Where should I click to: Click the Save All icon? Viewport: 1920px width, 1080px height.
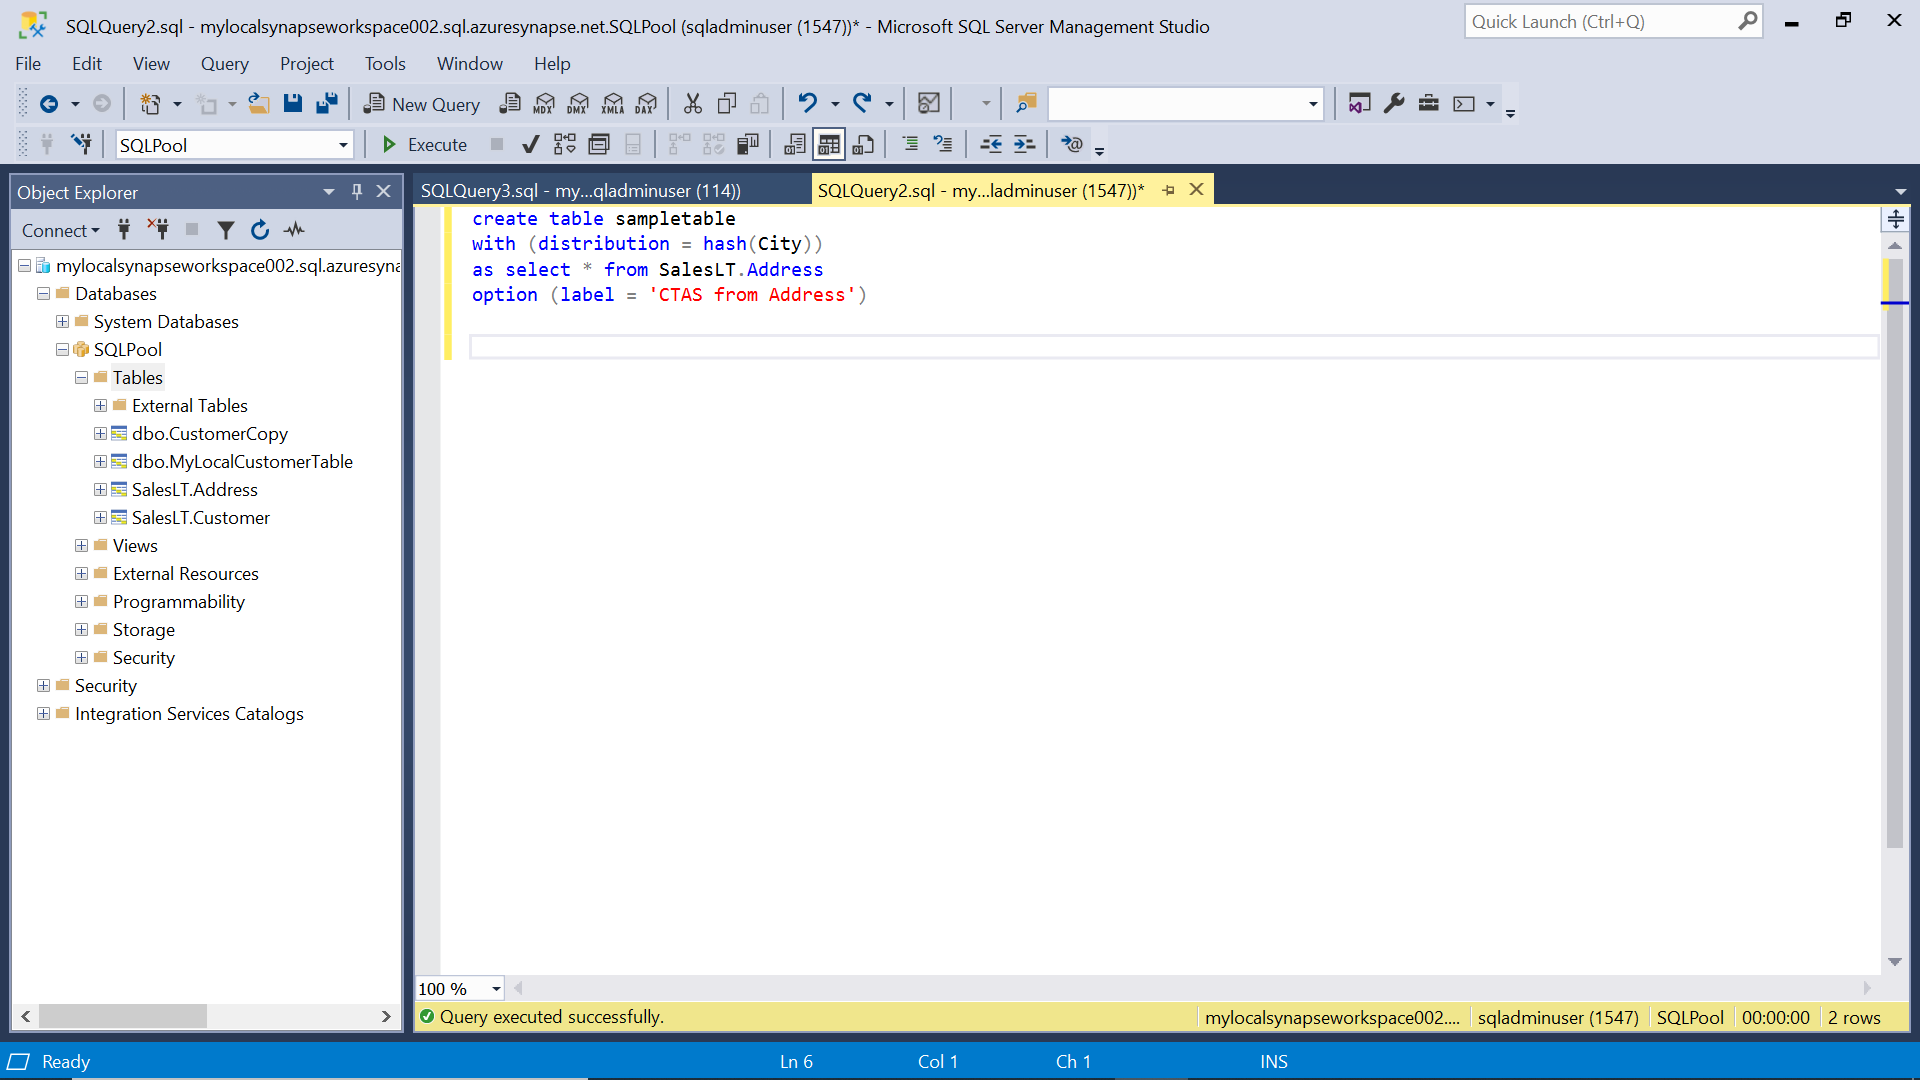click(x=327, y=104)
